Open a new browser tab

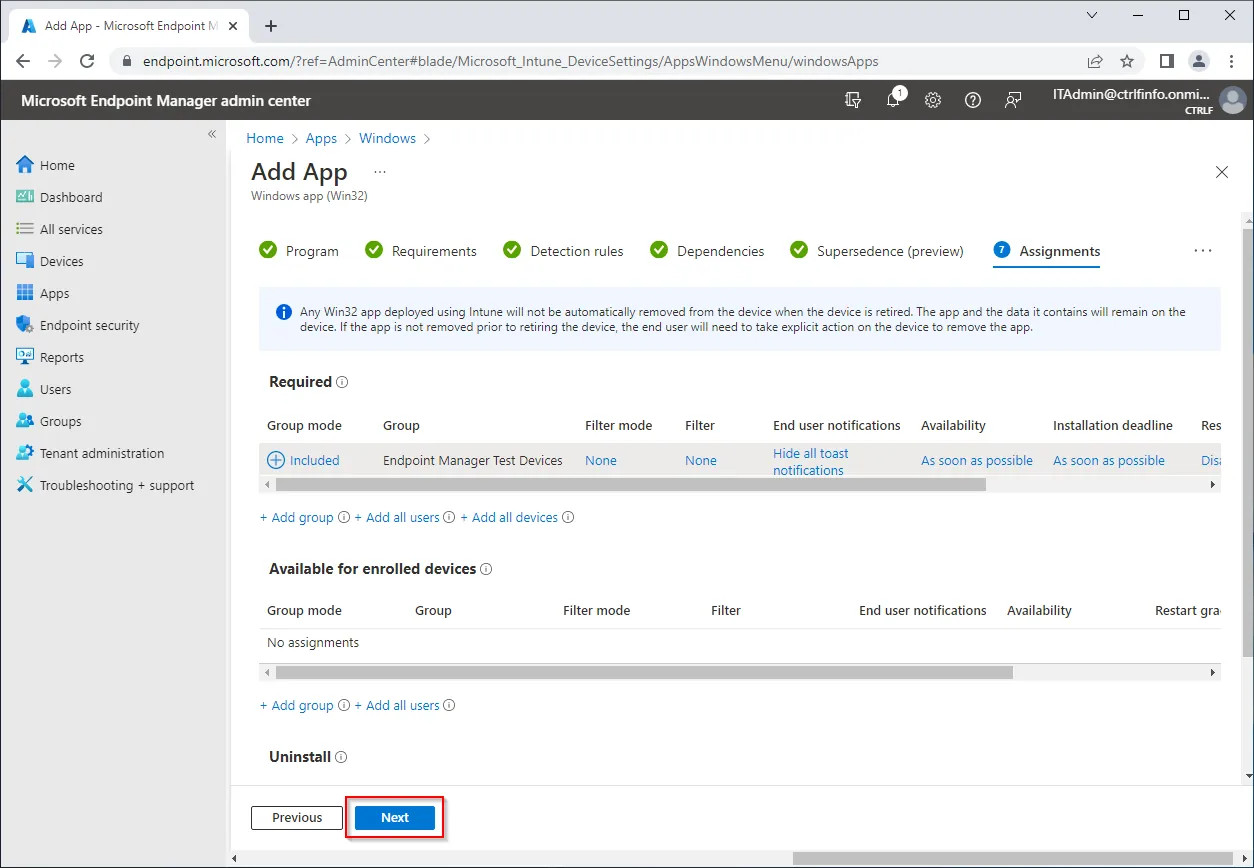tap(270, 26)
